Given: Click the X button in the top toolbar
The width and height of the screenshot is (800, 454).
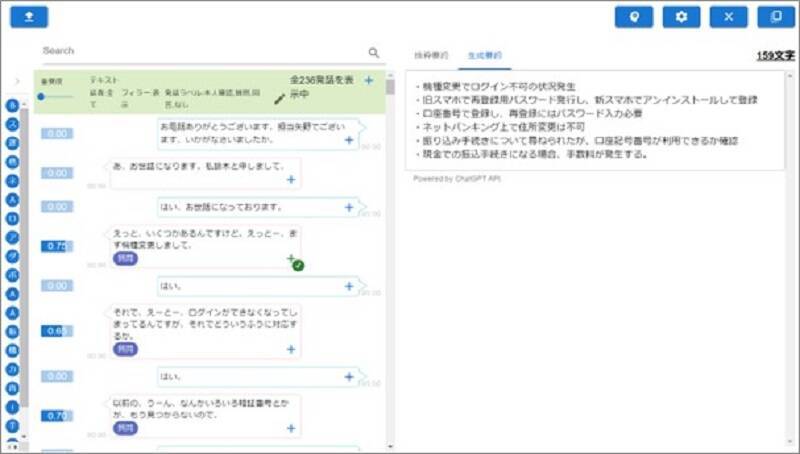Looking at the screenshot, I should pyautogui.click(x=728, y=17).
